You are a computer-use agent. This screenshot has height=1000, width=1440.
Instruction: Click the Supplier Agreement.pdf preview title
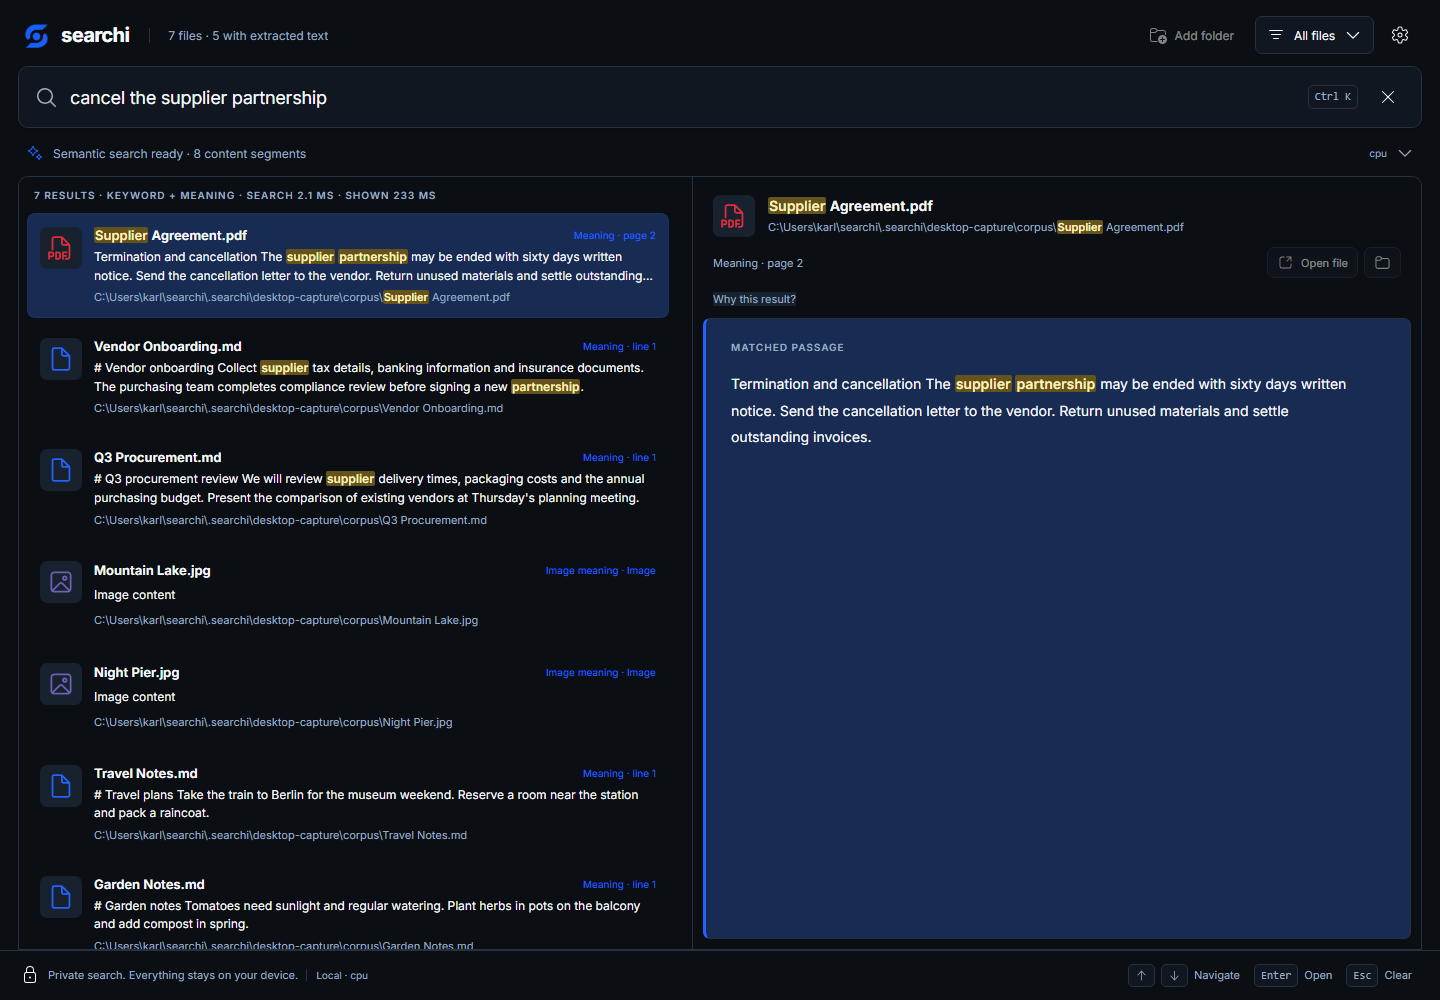click(x=850, y=206)
